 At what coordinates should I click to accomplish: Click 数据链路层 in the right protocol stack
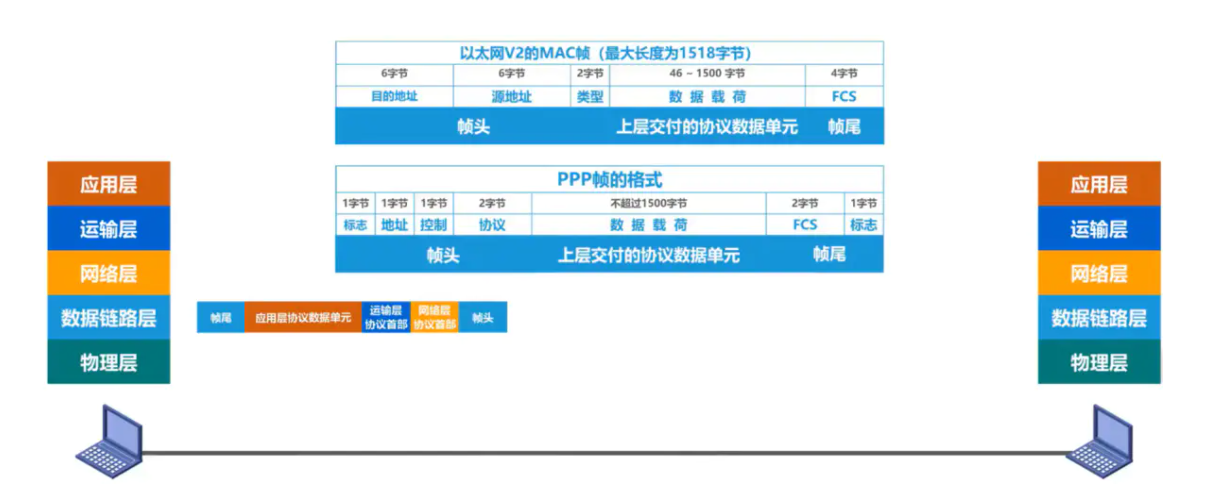[x=1098, y=318]
